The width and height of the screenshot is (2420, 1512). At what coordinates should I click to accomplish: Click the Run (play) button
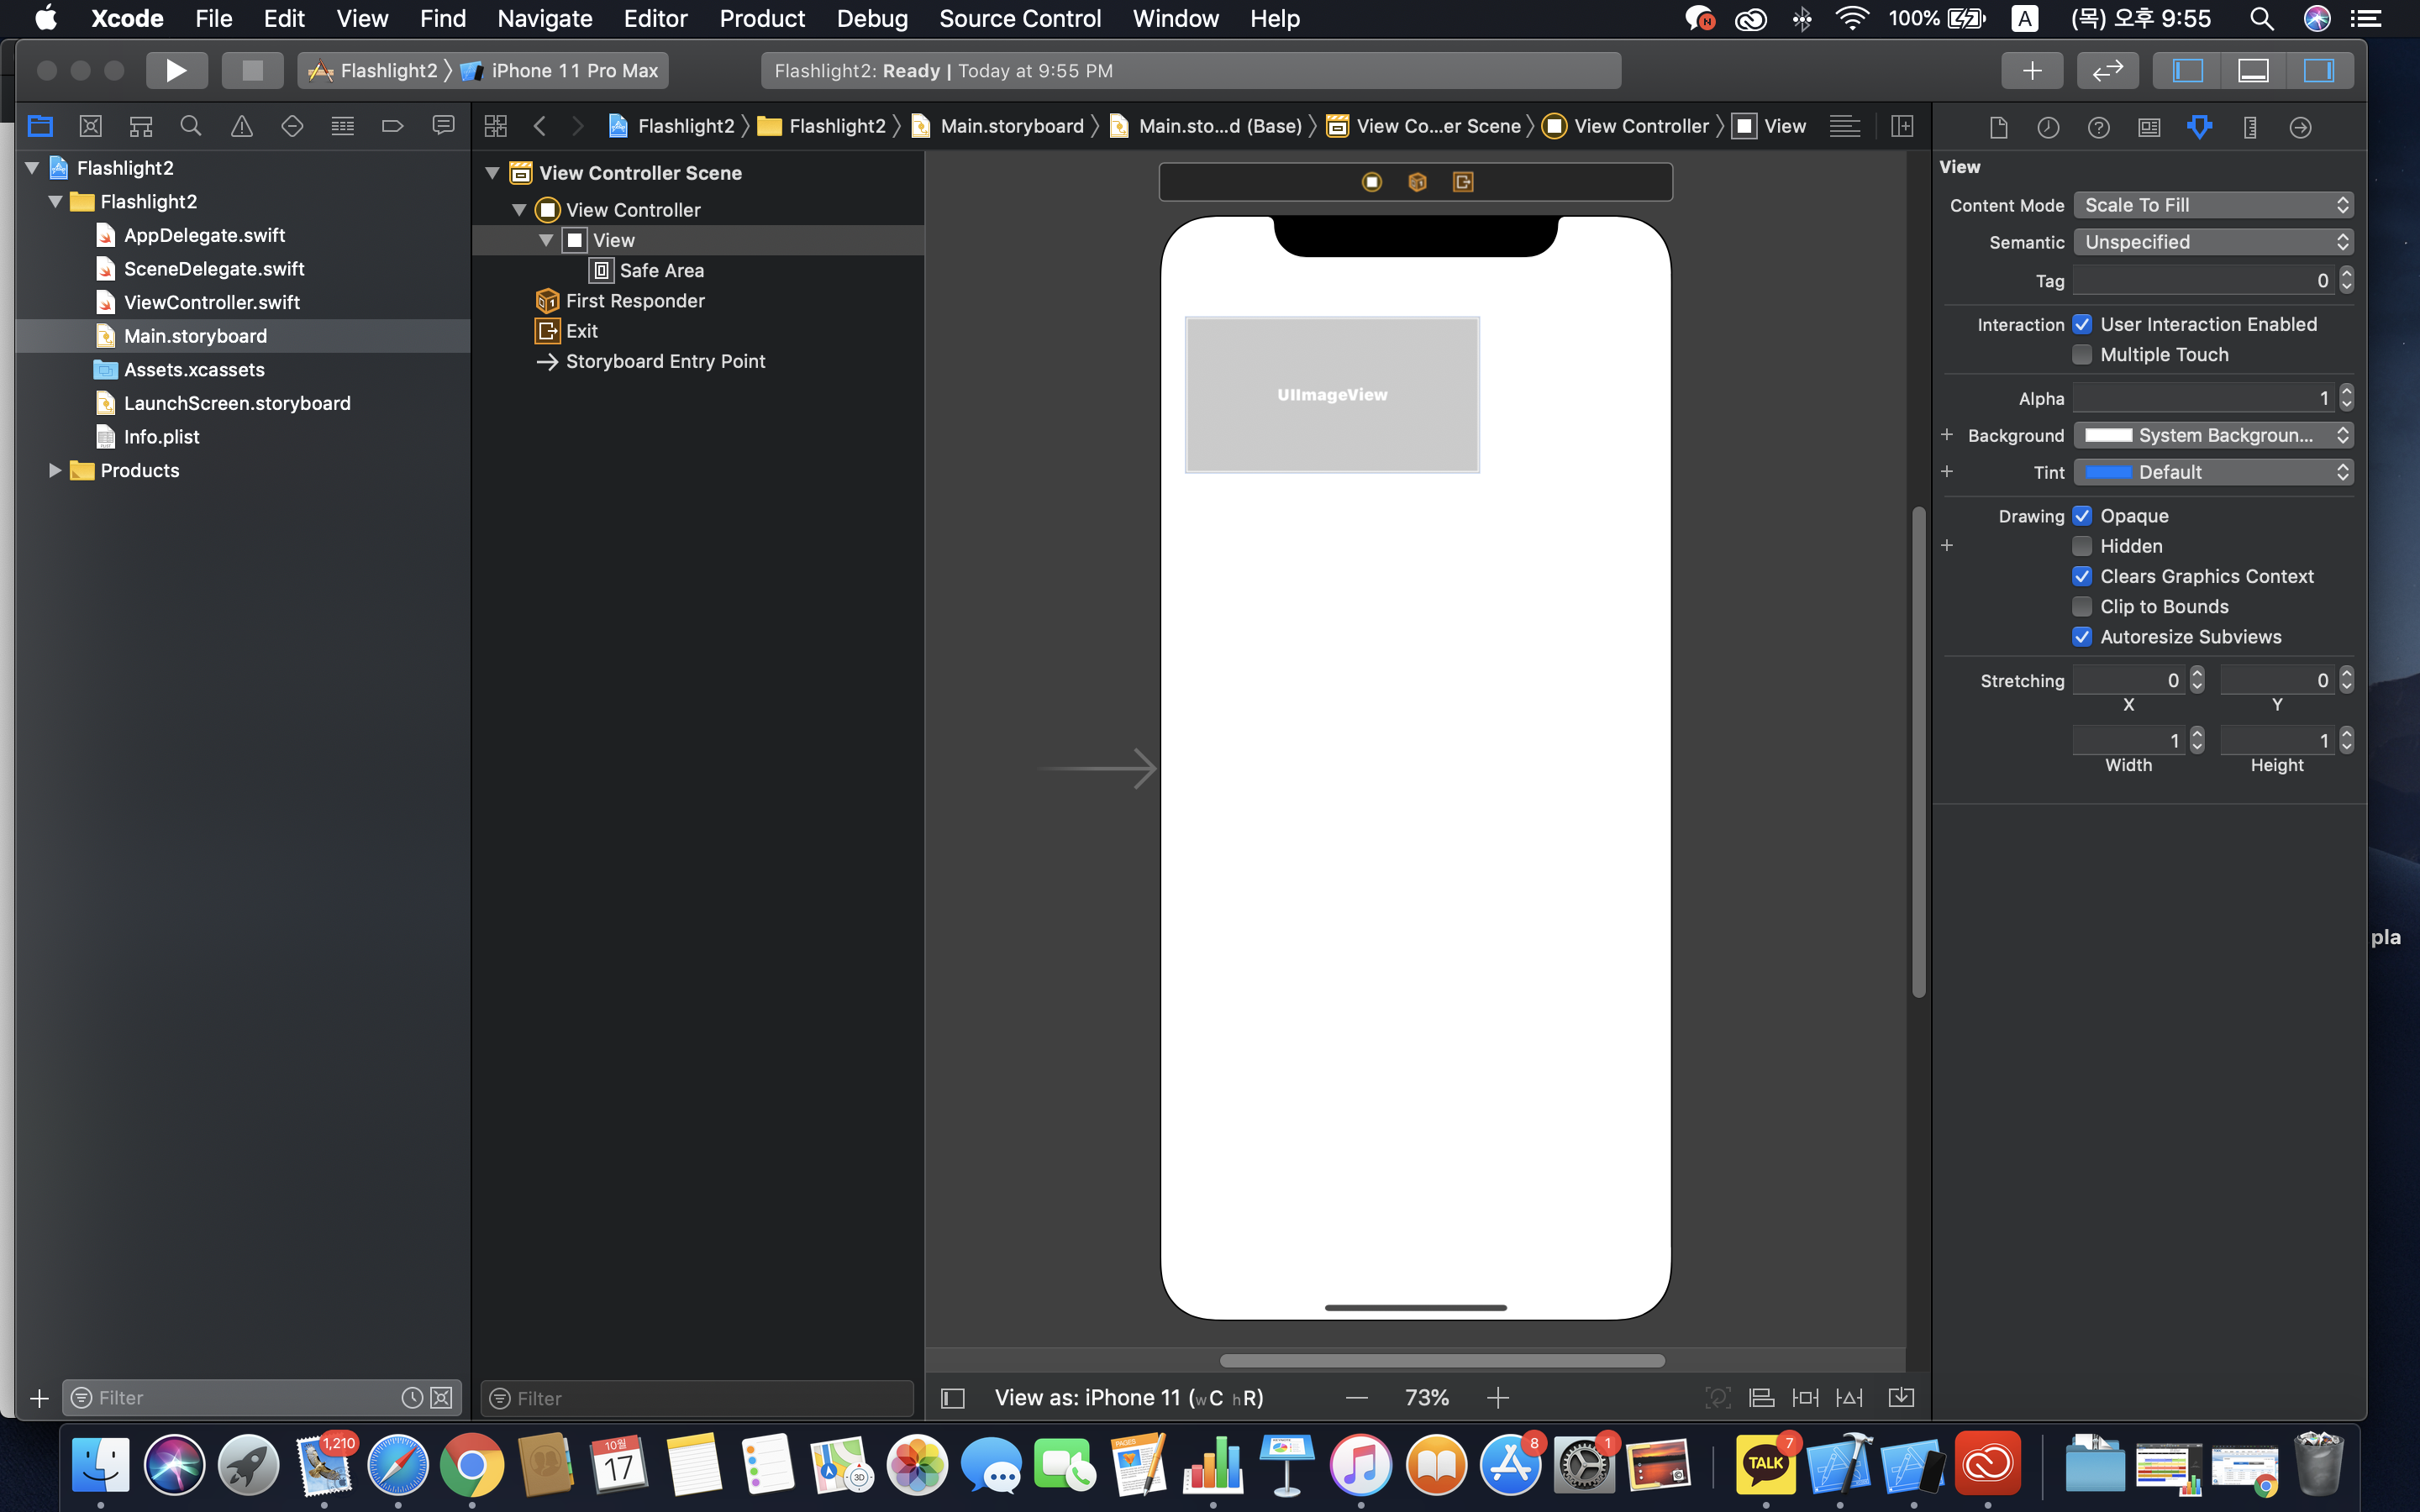[176, 70]
